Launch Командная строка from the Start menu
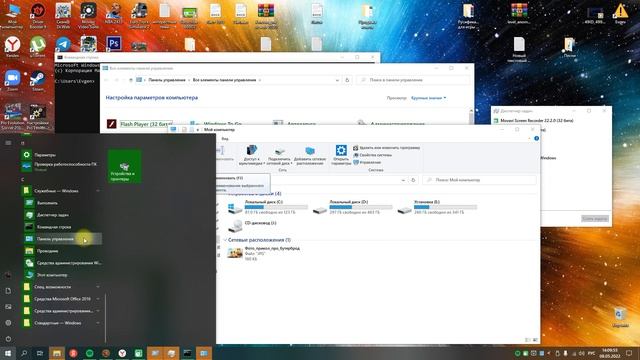The width and height of the screenshot is (640, 360). (x=53, y=227)
